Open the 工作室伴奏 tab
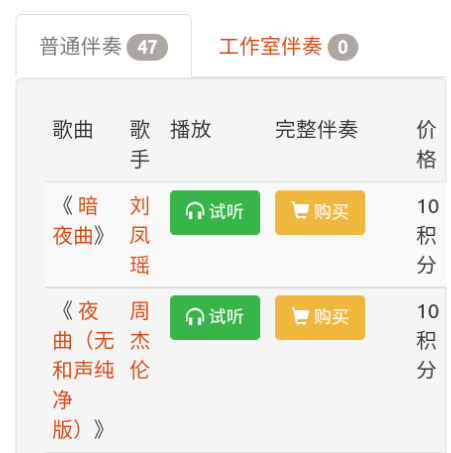451x453 pixels. tap(288, 46)
